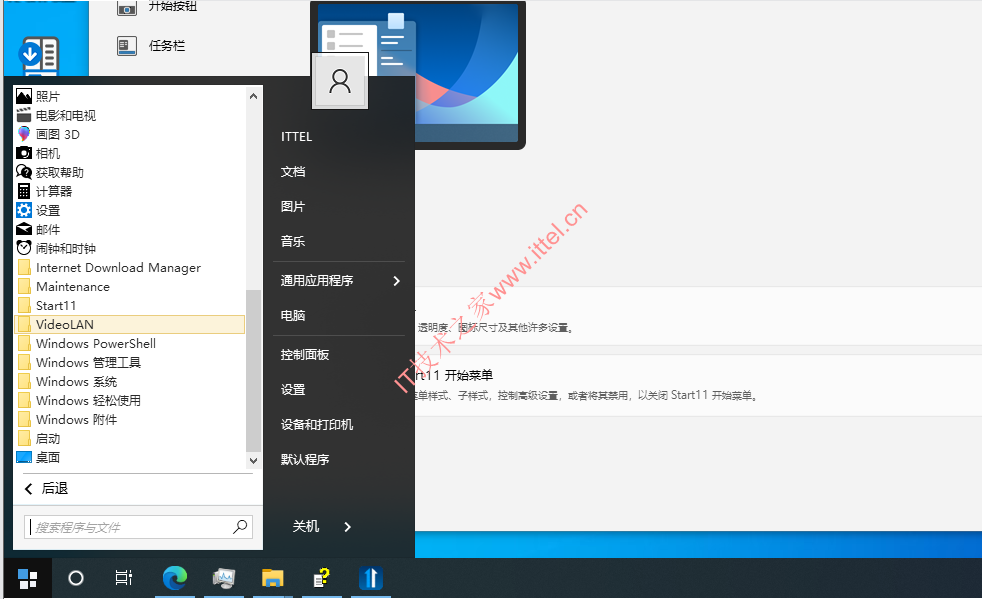Click 后退 to go back
The height and width of the screenshot is (599, 982).
(x=46, y=488)
